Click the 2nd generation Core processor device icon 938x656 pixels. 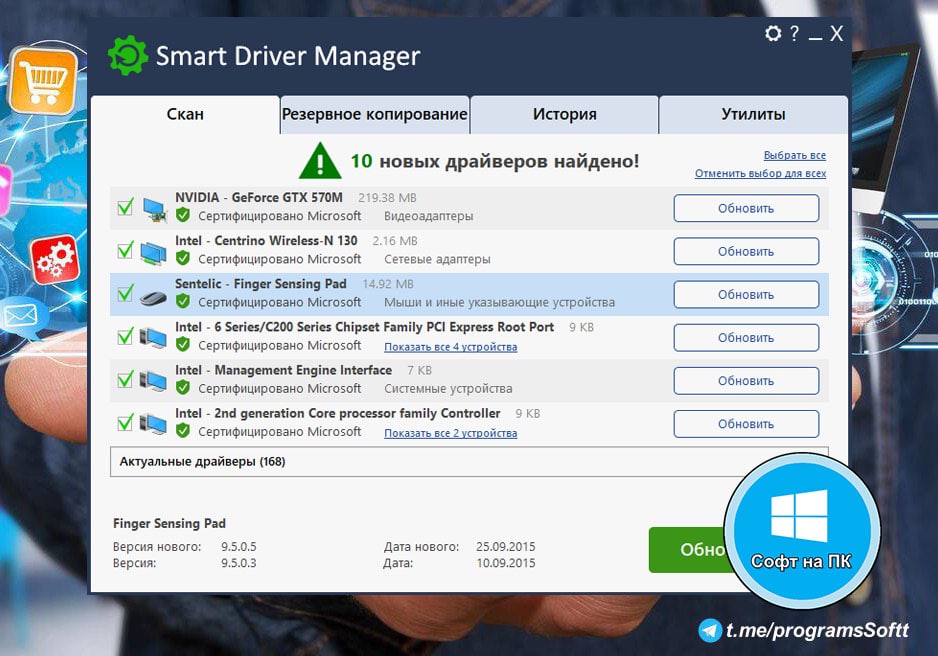point(153,424)
